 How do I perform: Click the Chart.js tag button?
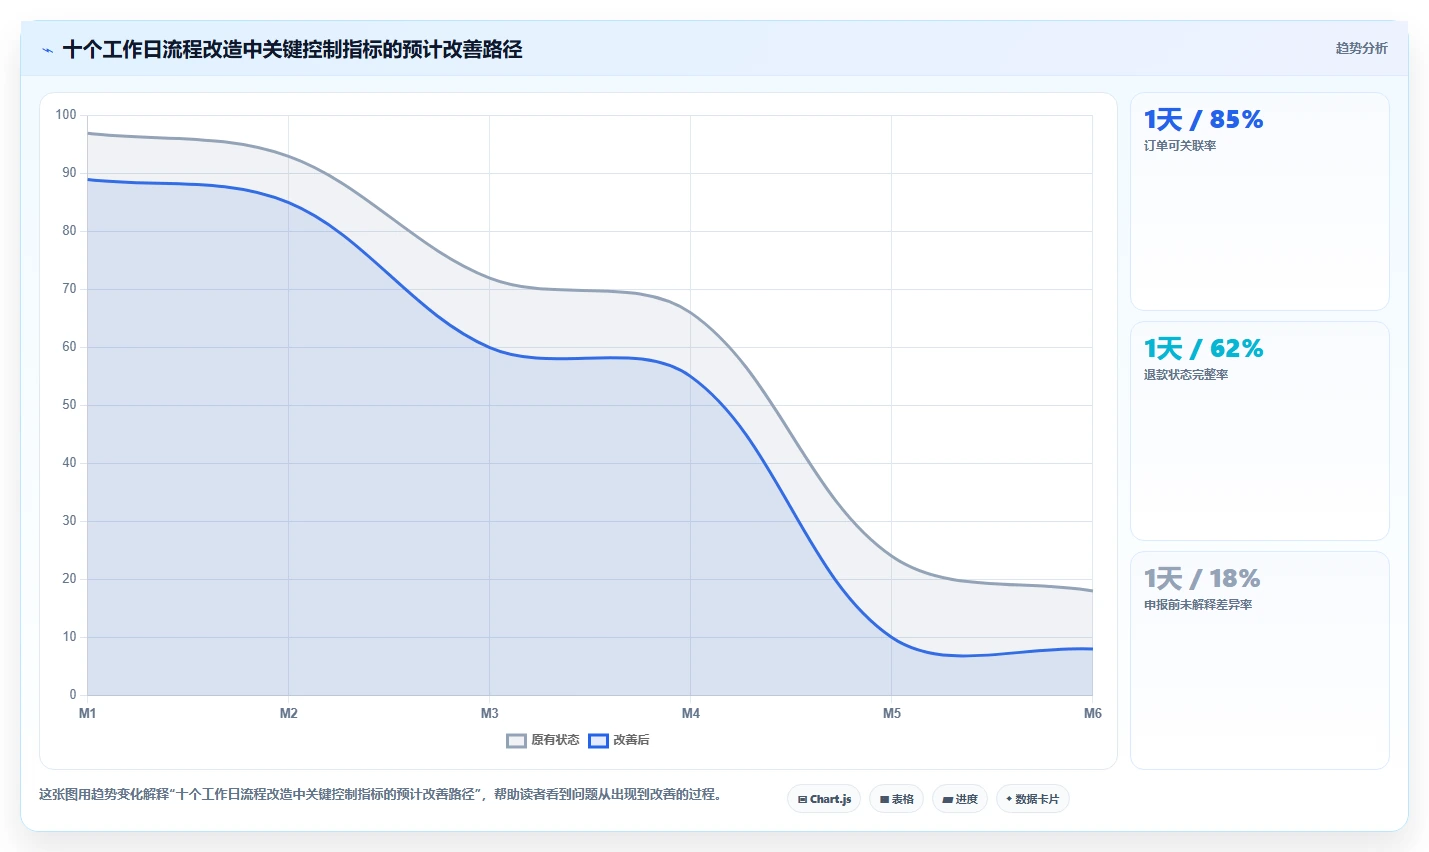(824, 799)
